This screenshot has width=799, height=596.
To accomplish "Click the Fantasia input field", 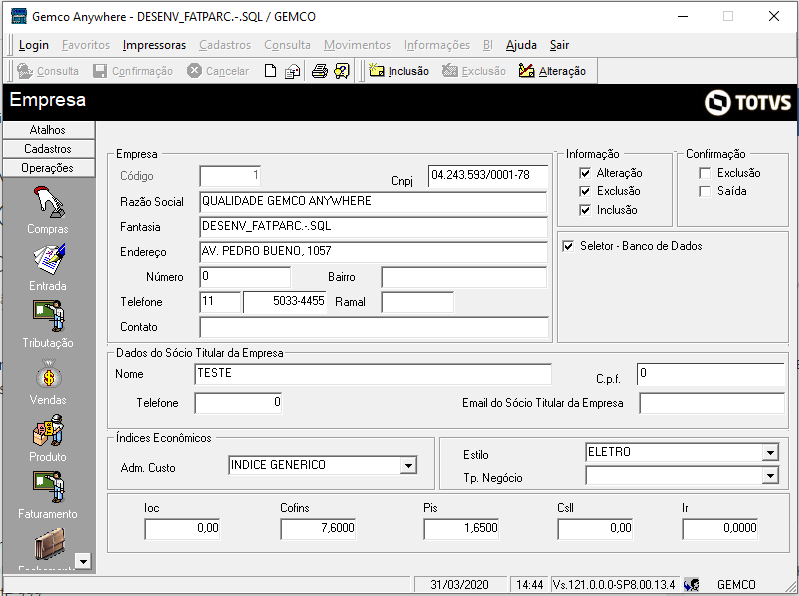I will click(x=374, y=227).
